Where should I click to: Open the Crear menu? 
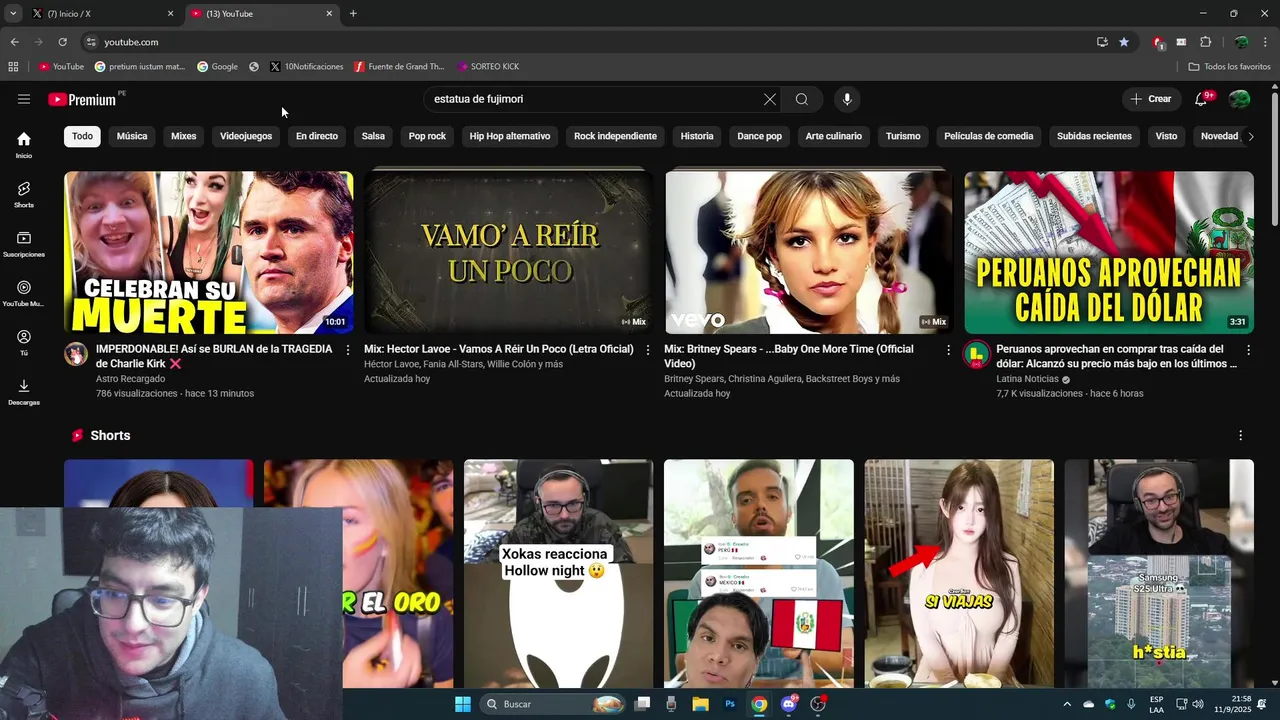click(1151, 99)
